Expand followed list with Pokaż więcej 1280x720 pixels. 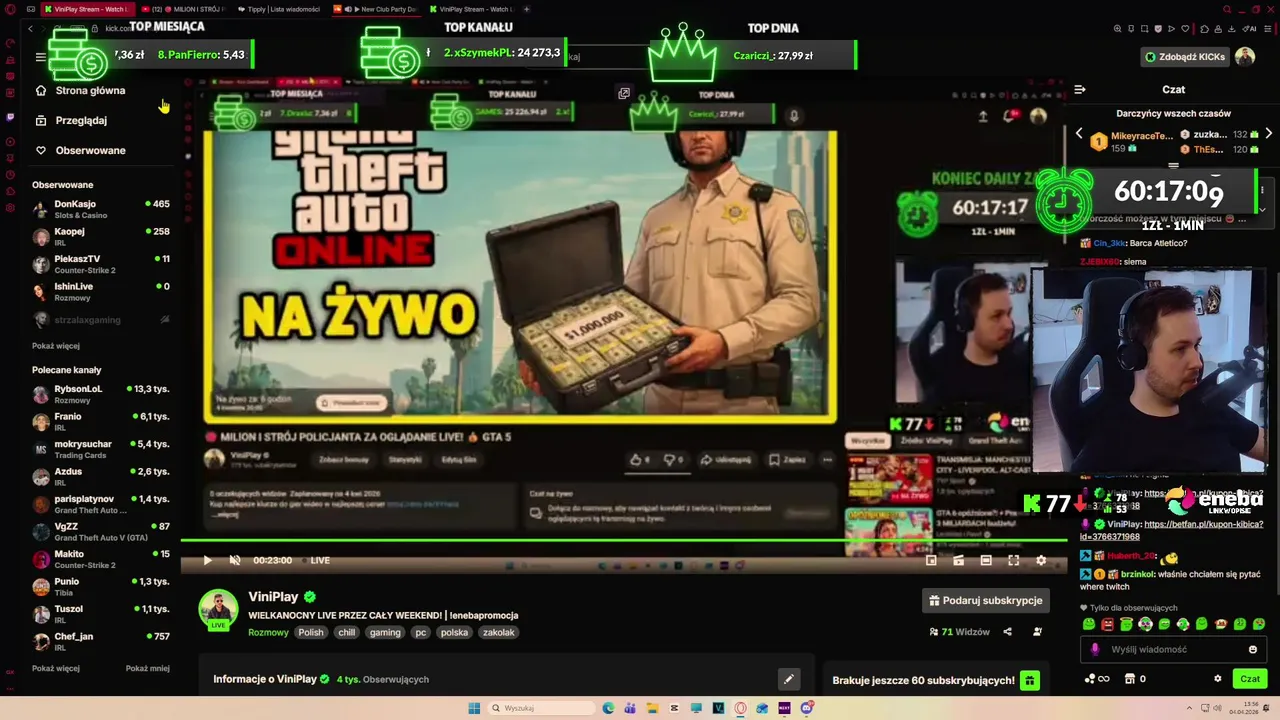point(56,346)
